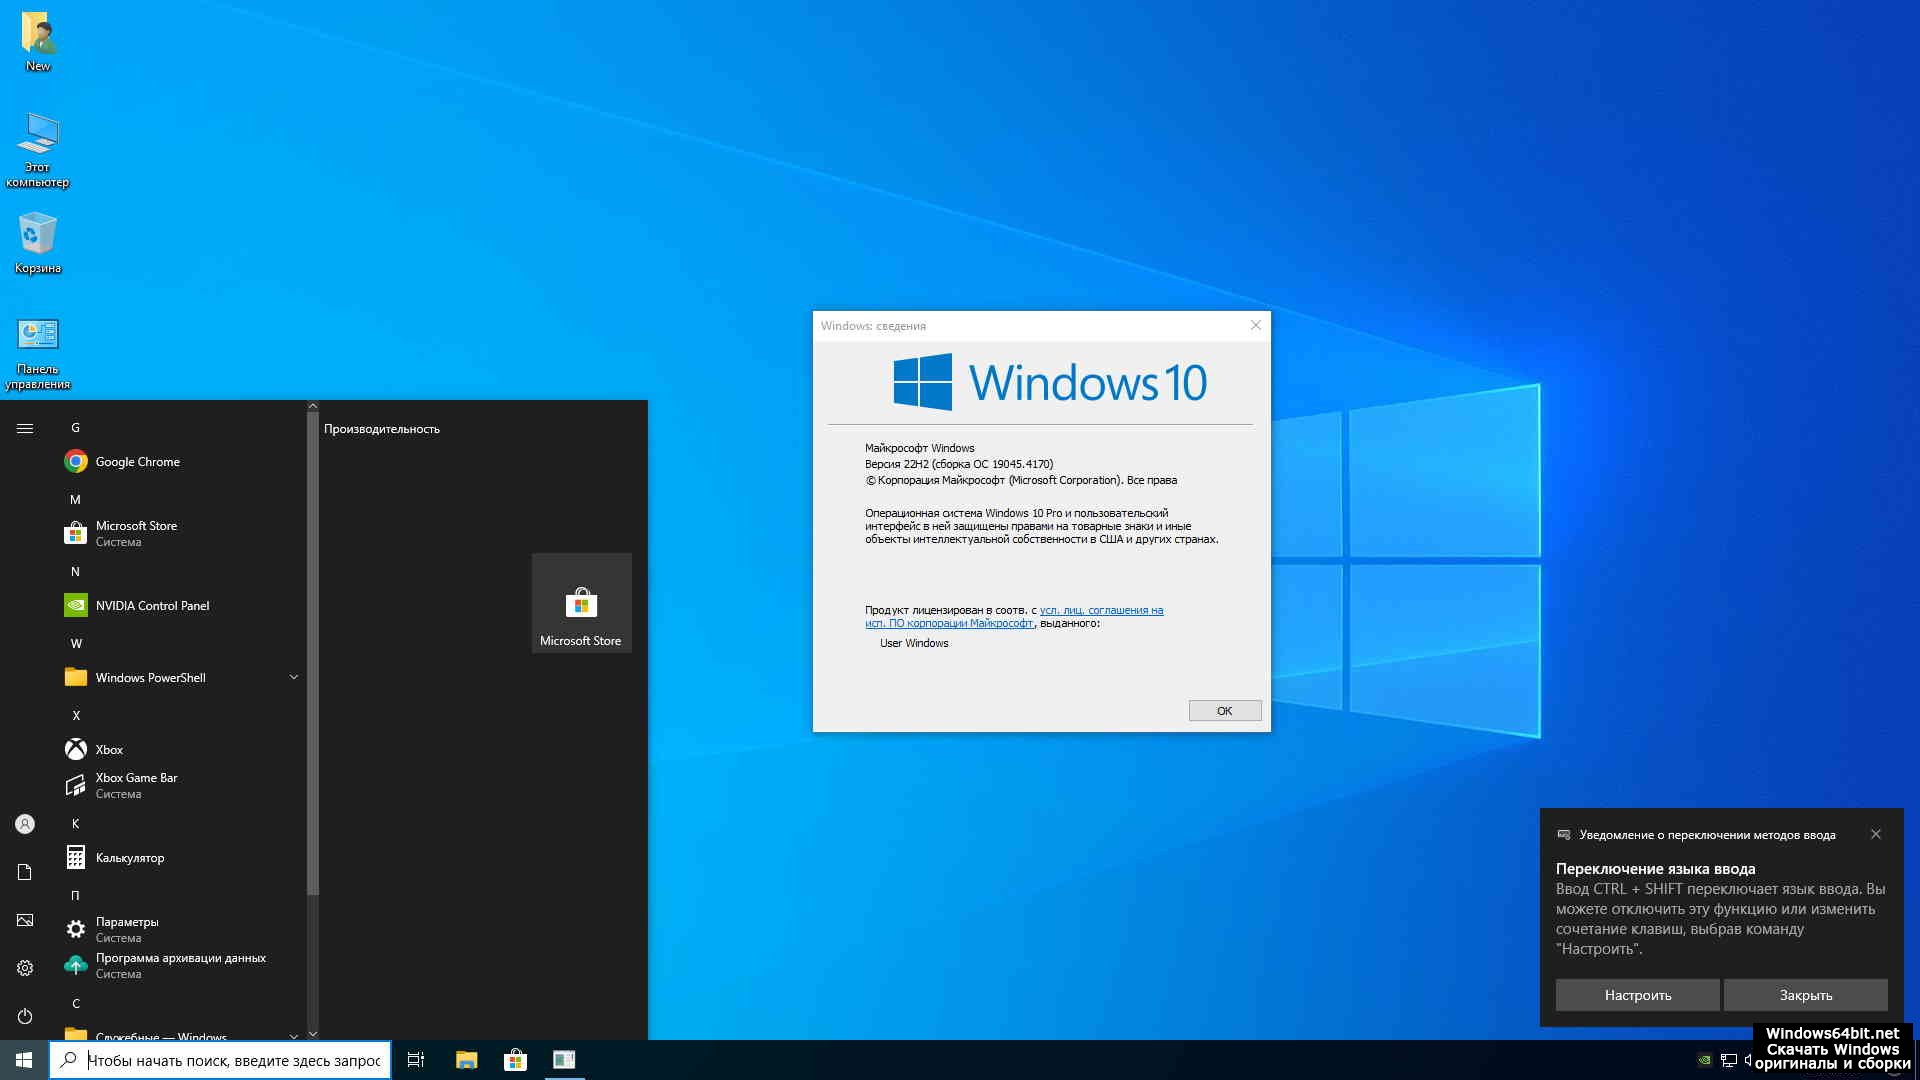Click the Task View taskbar button
The width and height of the screenshot is (1920, 1080).
(416, 1060)
